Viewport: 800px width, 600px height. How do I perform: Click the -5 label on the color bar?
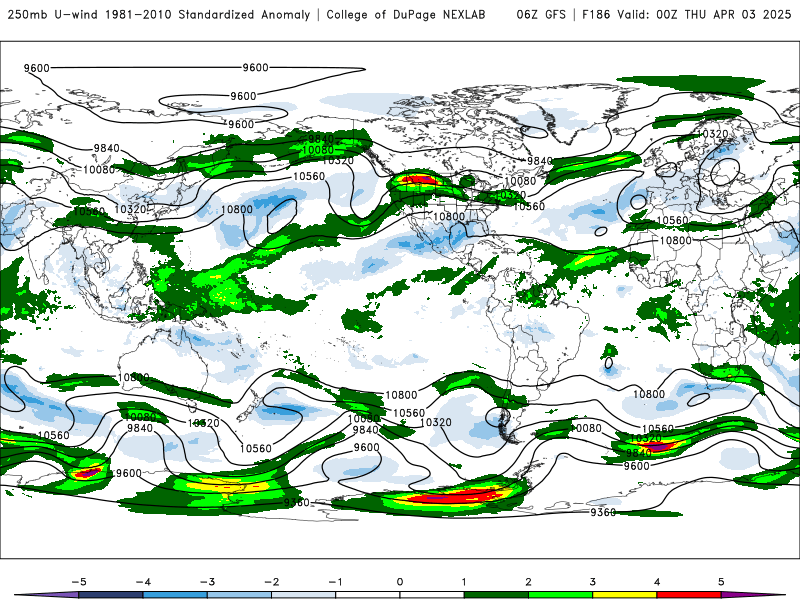click(x=78, y=582)
